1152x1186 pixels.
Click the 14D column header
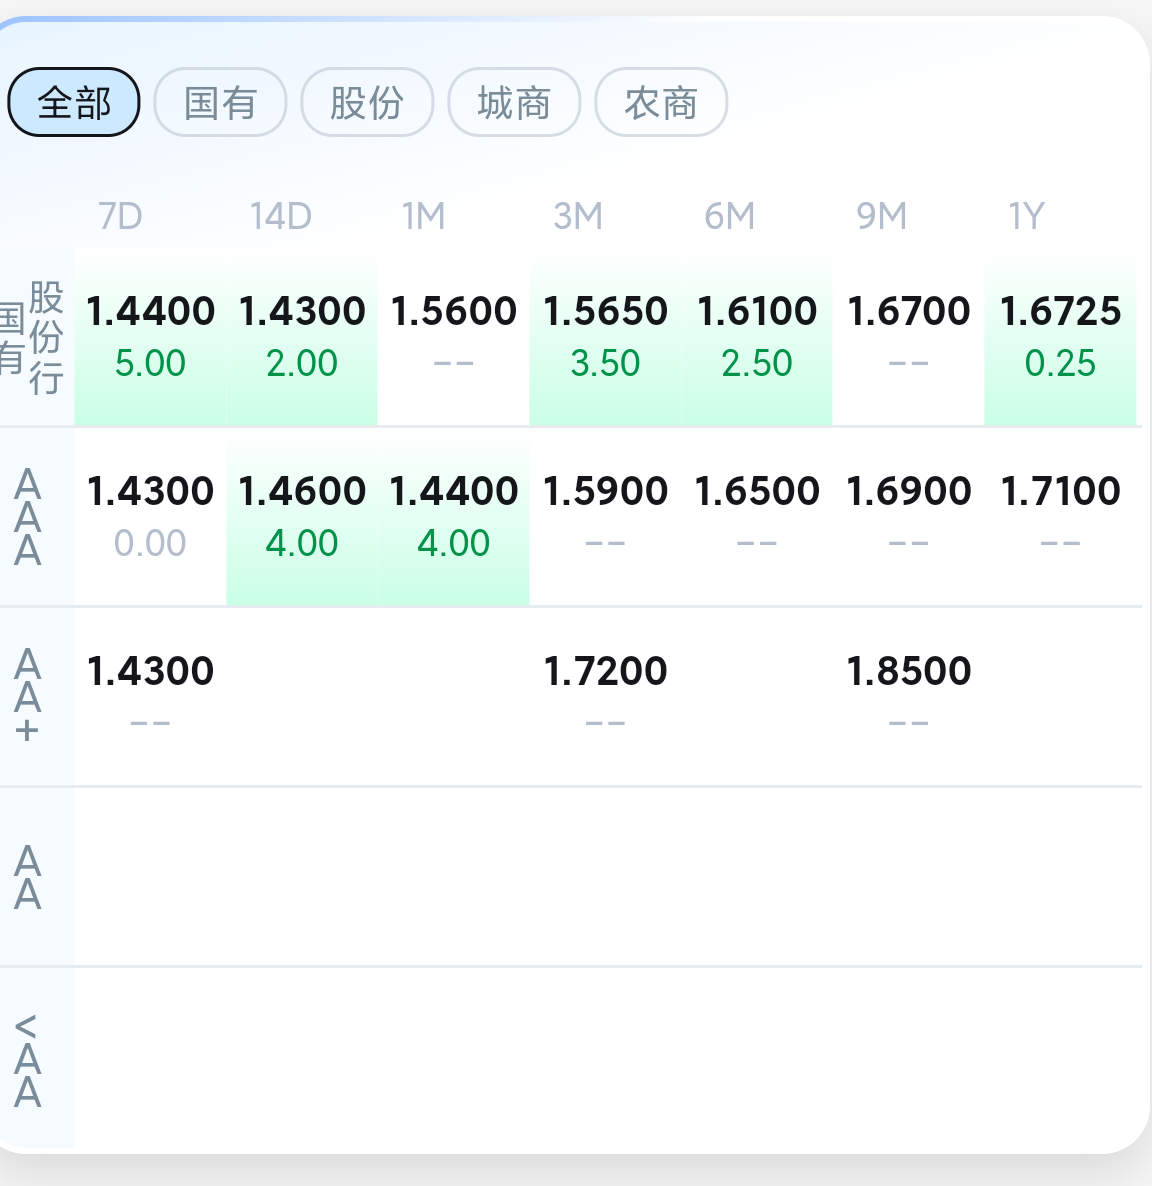(281, 216)
